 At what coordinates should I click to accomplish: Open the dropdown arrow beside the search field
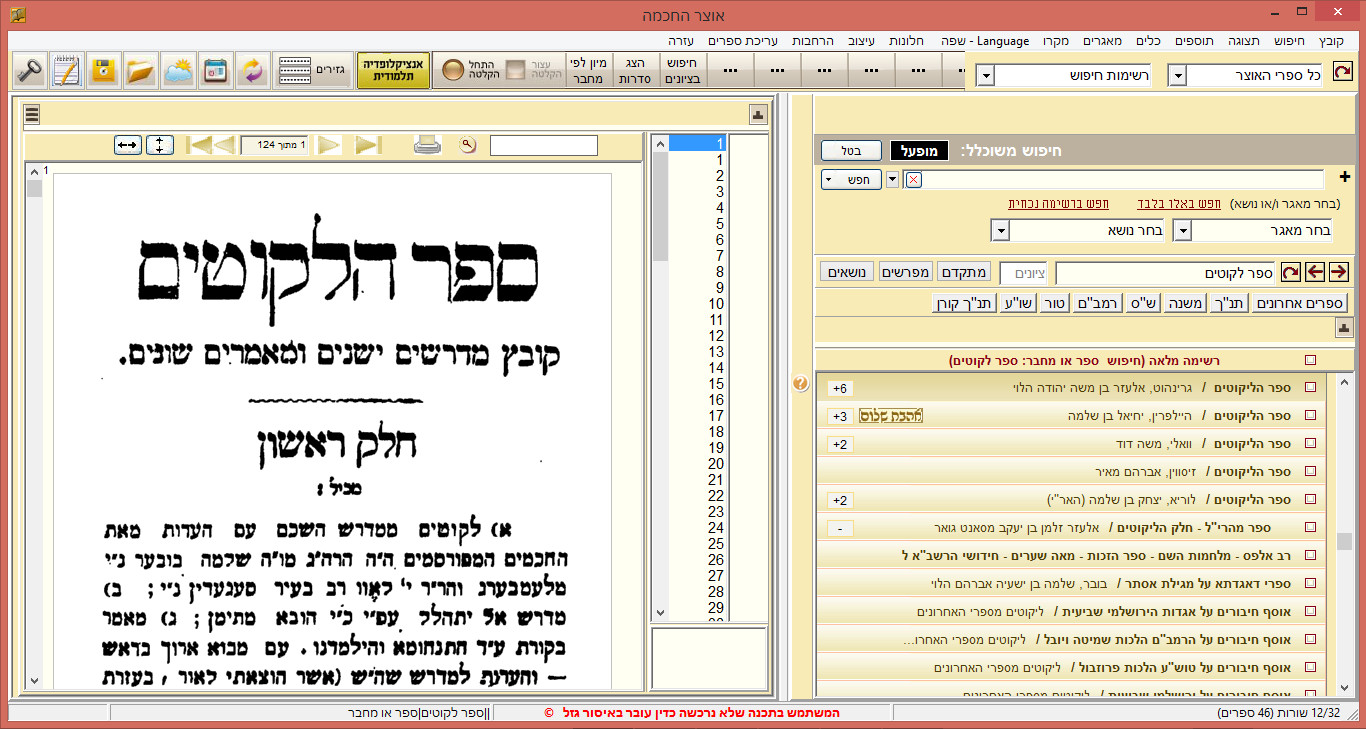tap(893, 180)
